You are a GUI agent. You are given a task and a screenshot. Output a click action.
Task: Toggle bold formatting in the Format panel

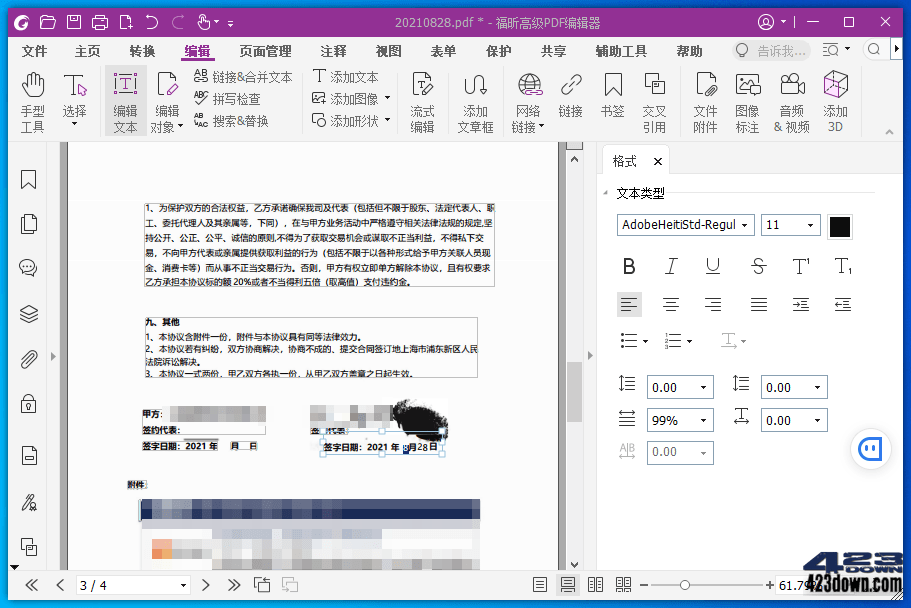click(629, 266)
